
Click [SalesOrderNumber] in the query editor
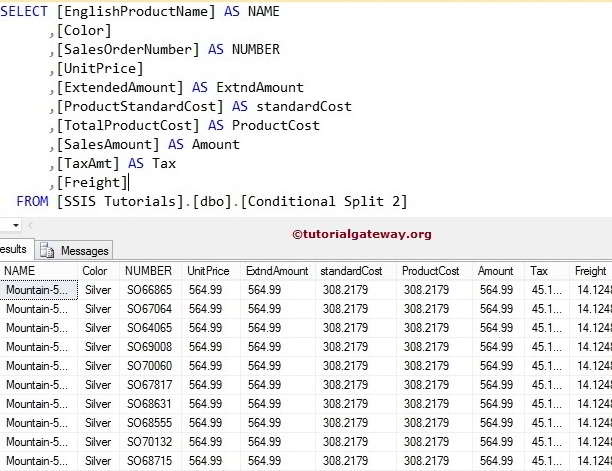pyautogui.click(x=128, y=50)
